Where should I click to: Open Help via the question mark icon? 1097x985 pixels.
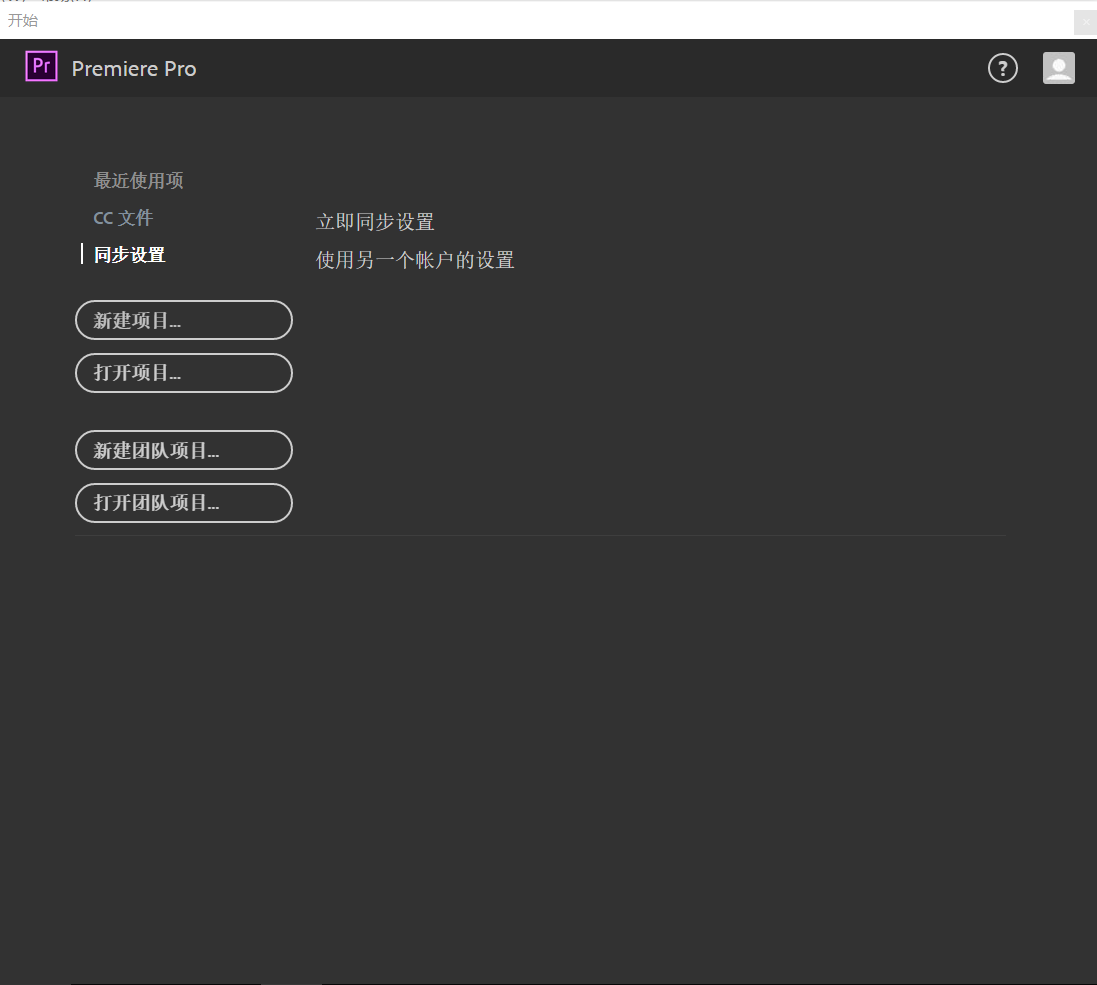pyautogui.click(x=1002, y=68)
